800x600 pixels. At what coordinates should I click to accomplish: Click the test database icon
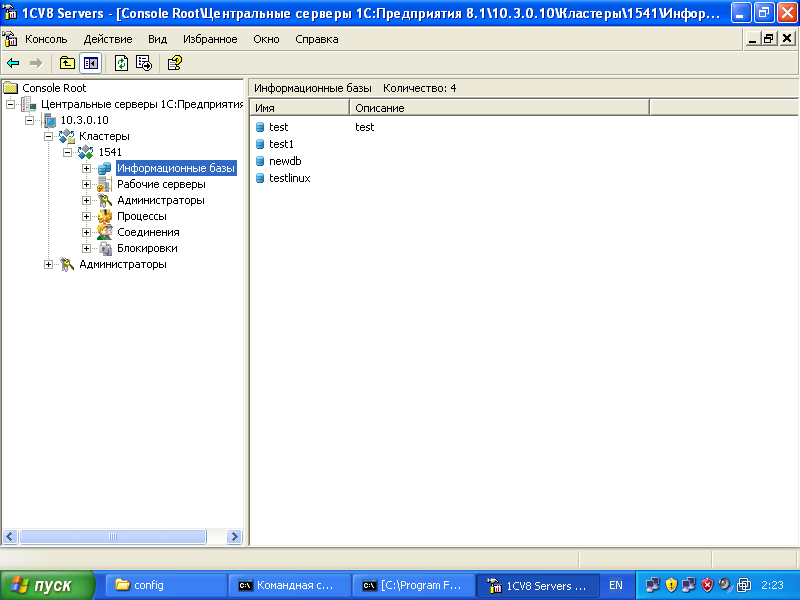point(260,127)
